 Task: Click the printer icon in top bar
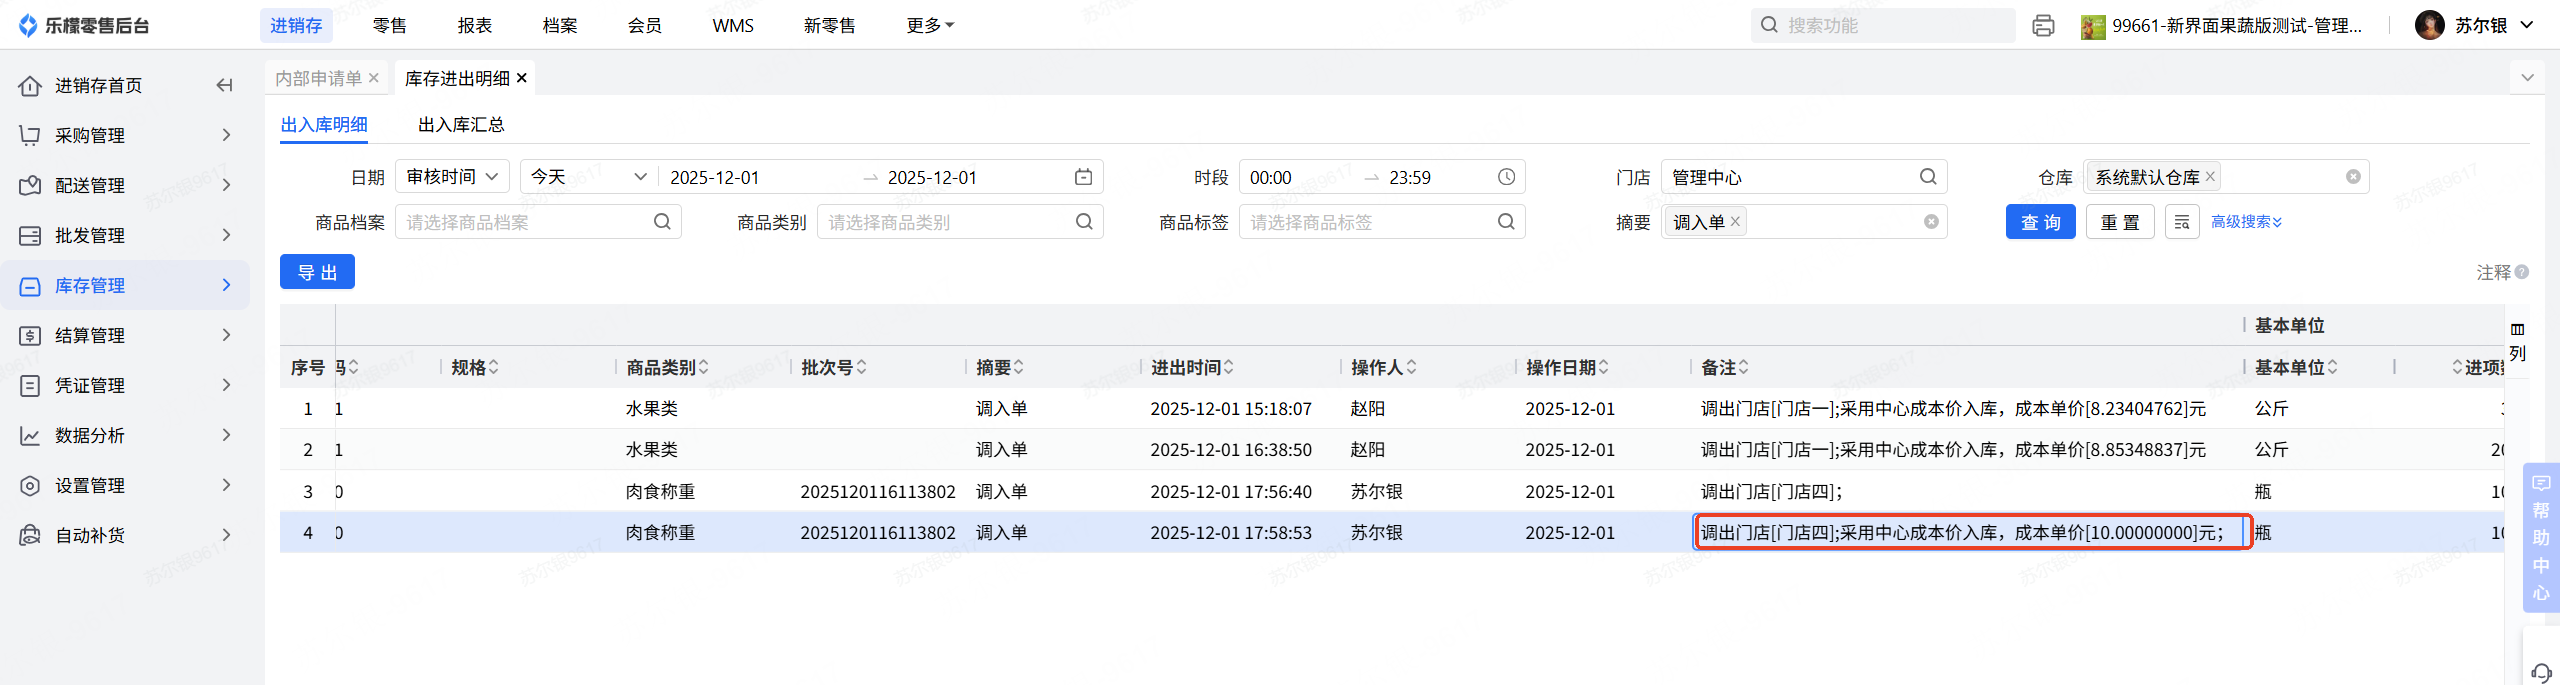(x=2043, y=26)
